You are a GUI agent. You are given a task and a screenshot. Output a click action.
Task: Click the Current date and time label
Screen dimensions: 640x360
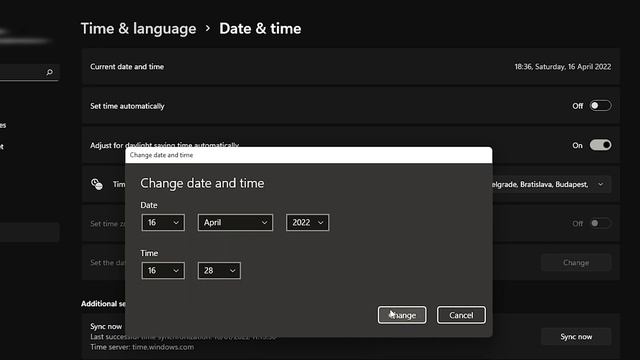tap(127, 67)
